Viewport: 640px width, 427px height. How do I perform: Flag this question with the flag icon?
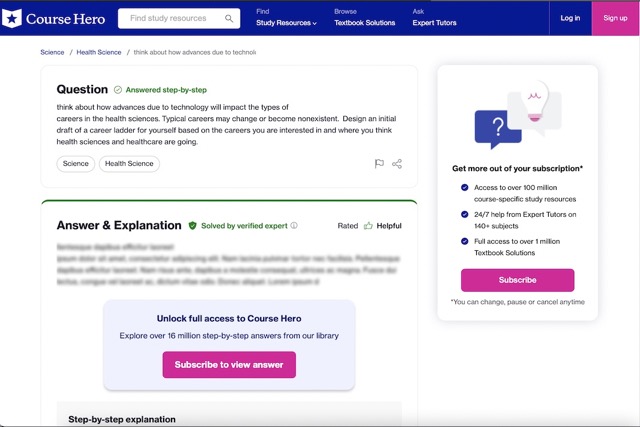point(379,164)
